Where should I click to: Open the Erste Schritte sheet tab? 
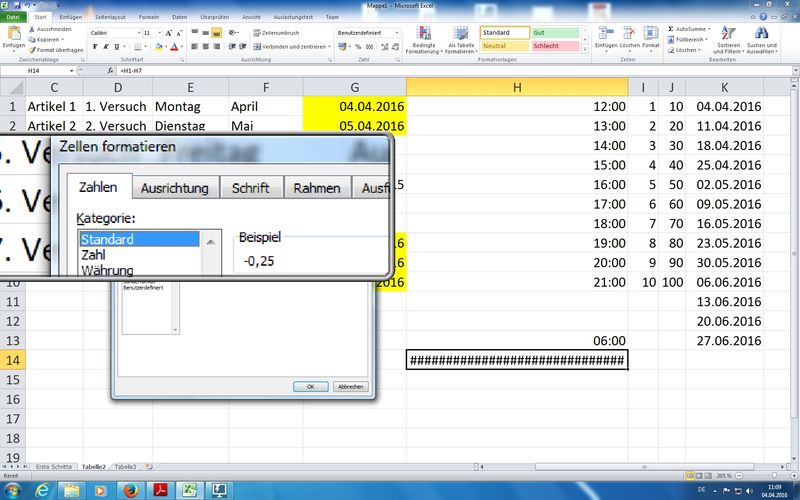54,467
